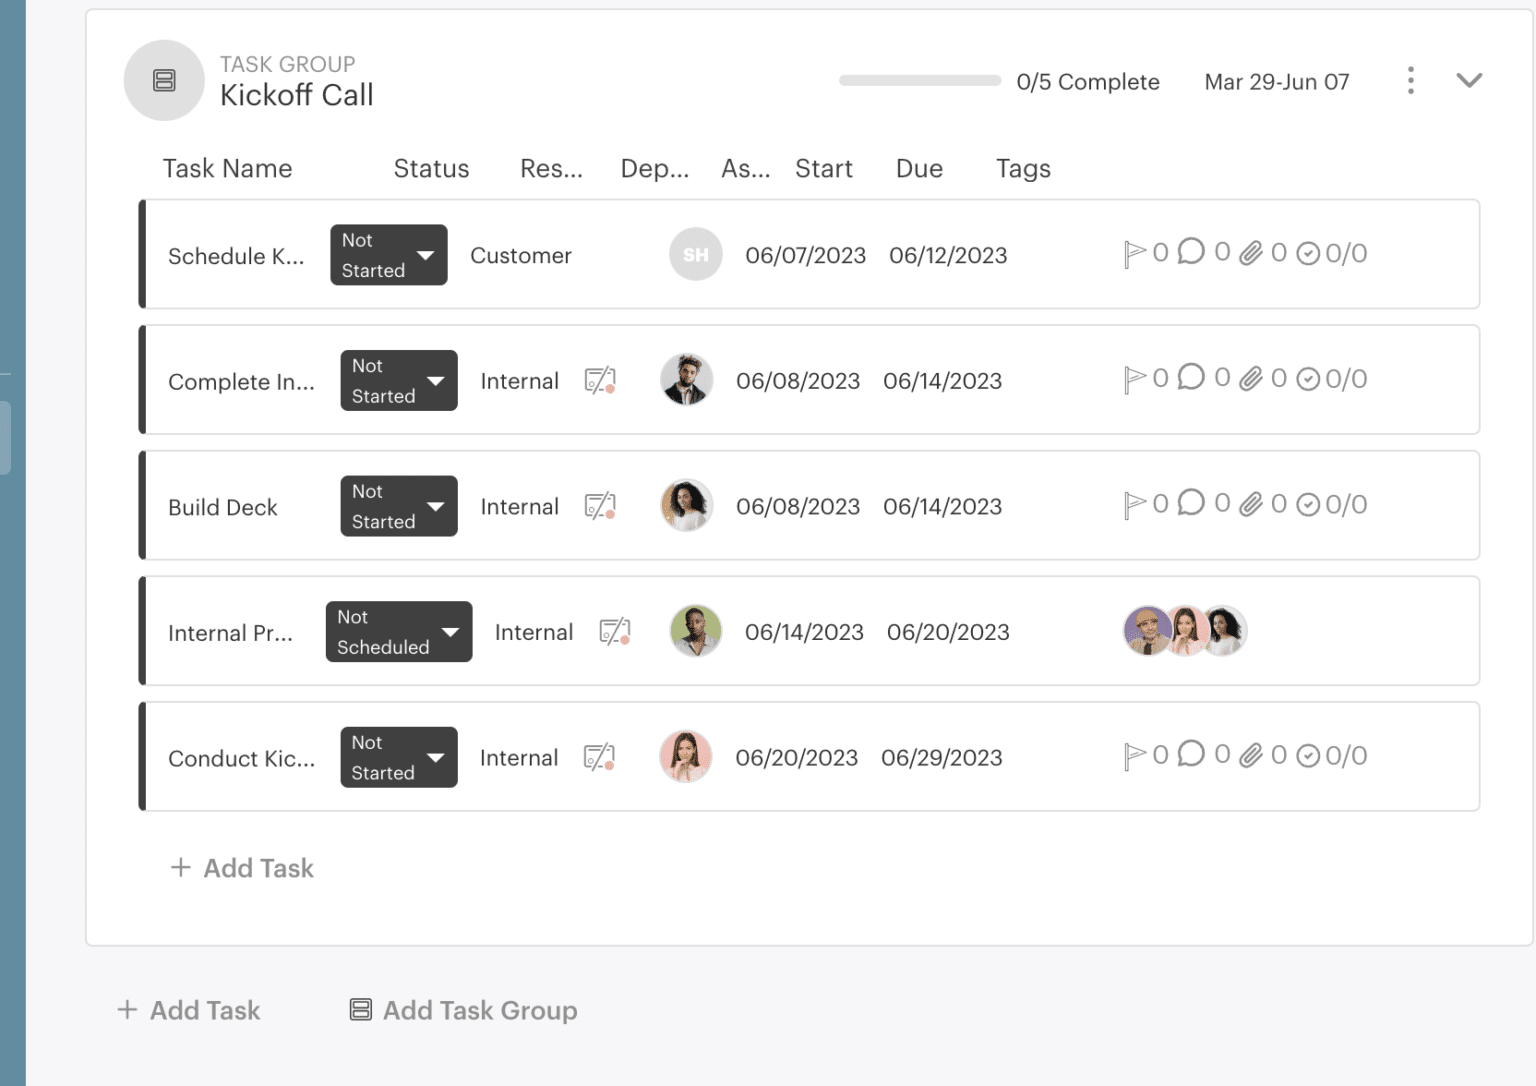This screenshot has width=1536, height=1086.
Task: Click the SH assignee avatar
Action: (x=695, y=254)
